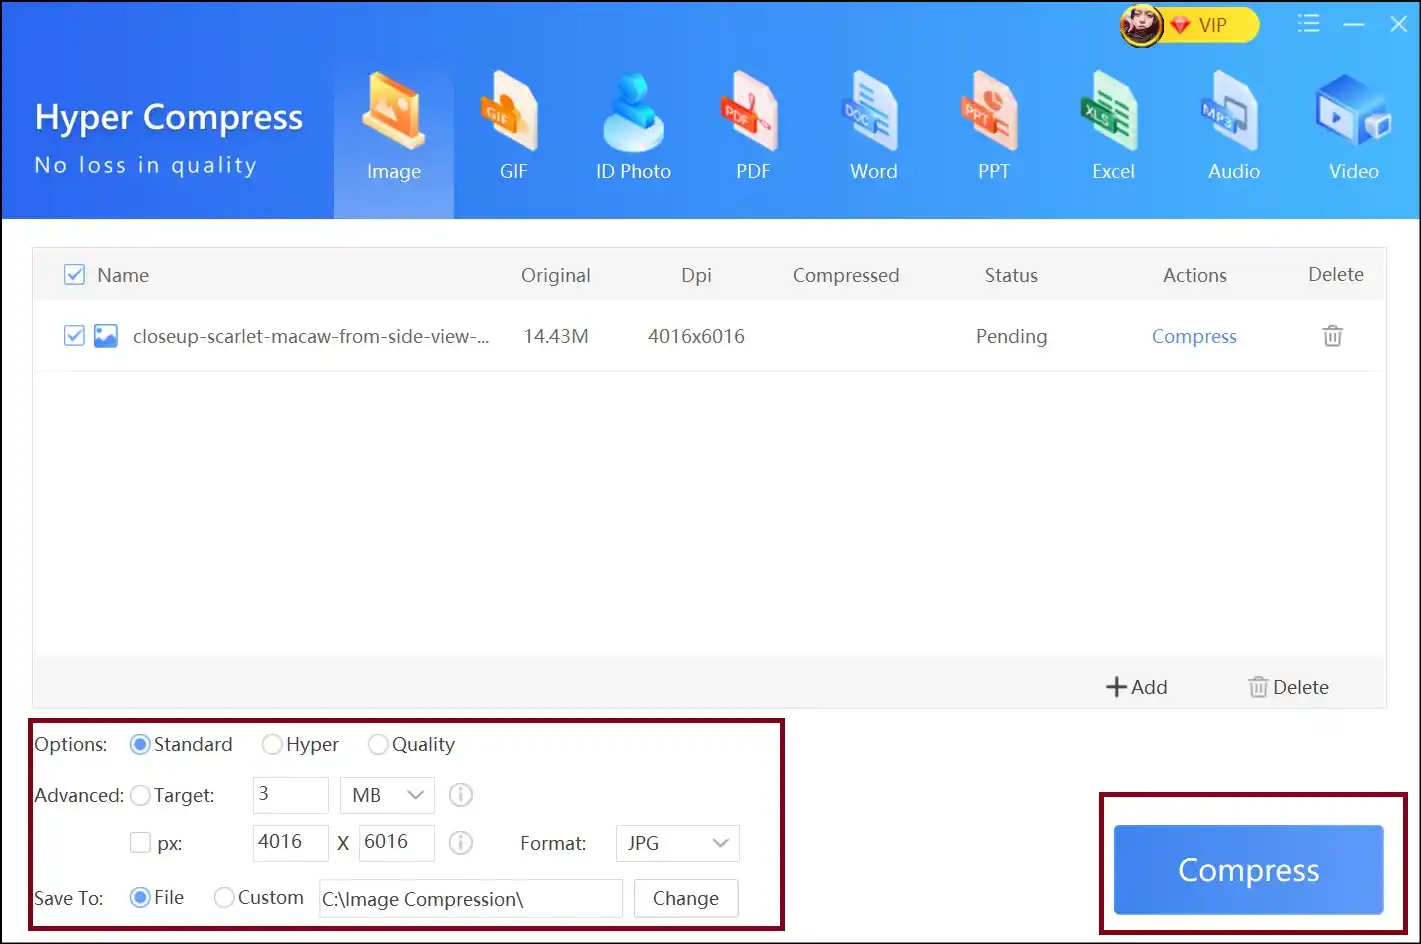Select the closeup-scarlet-macaw file name
The image size is (1421, 944).
click(311, 337)
